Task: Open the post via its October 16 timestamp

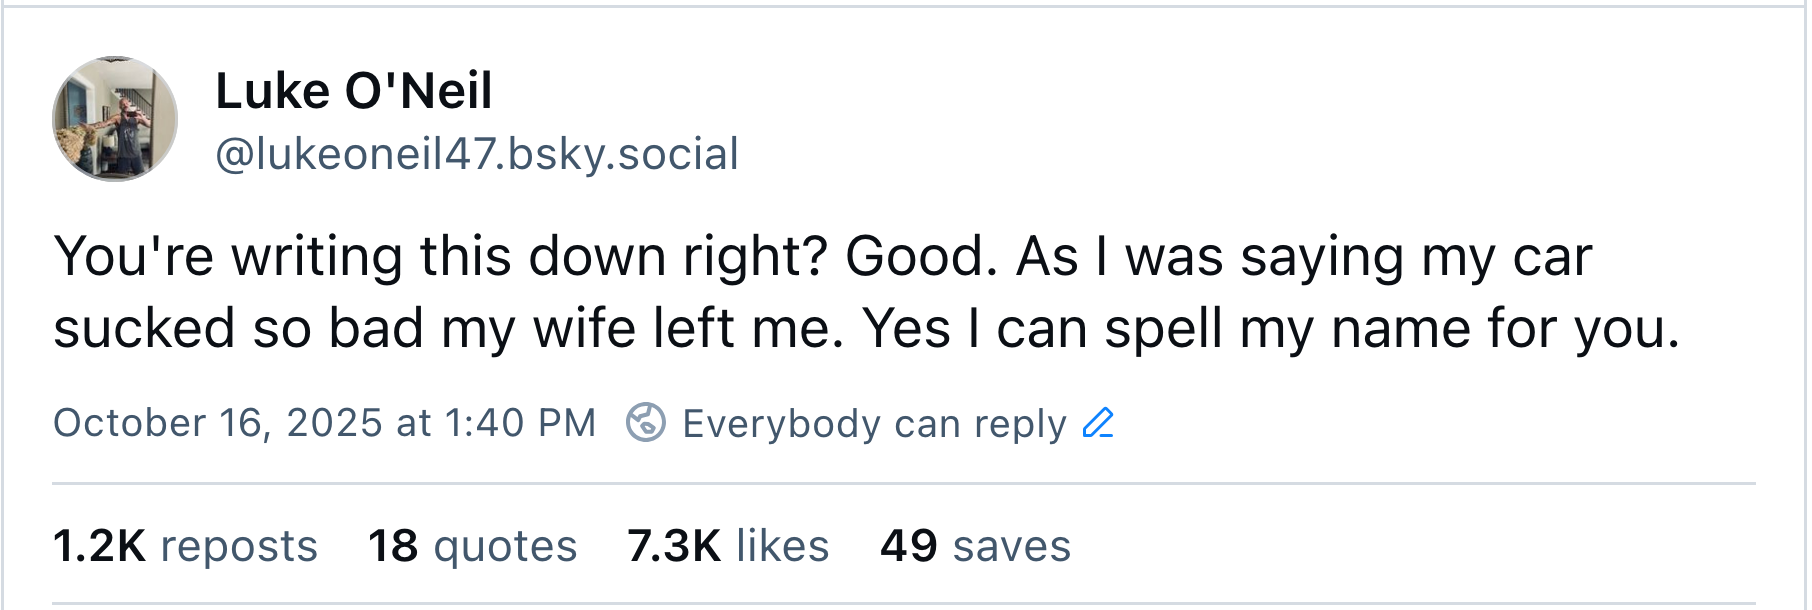Action: tap(325, 424)
